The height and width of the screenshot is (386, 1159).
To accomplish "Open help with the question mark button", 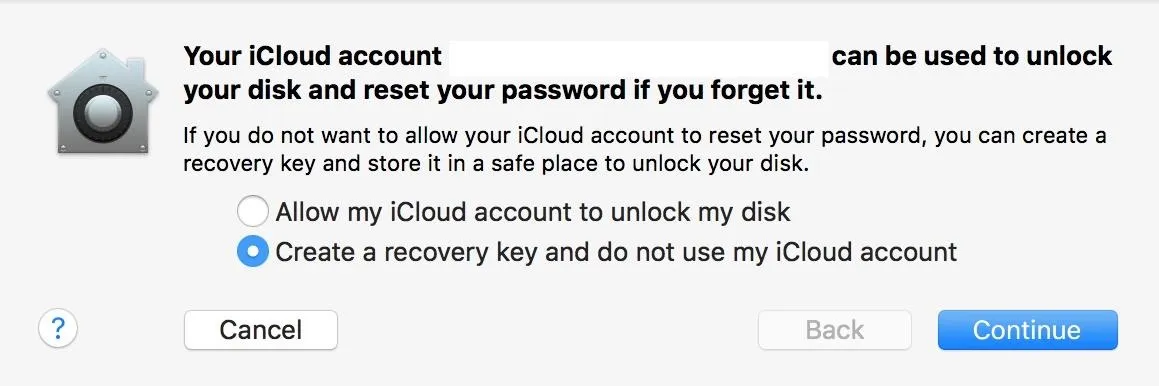I will (58, 328).
